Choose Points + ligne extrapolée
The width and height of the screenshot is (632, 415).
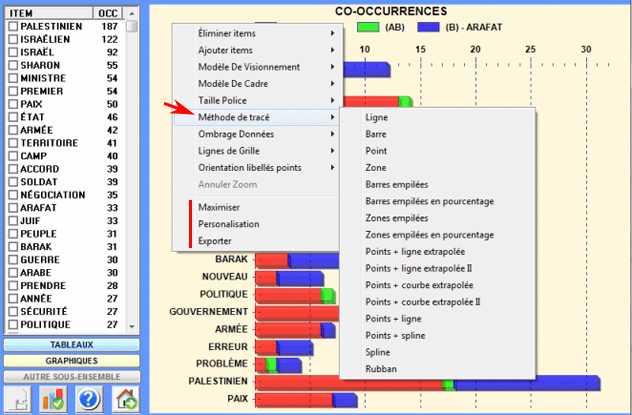tap(438, 251)
